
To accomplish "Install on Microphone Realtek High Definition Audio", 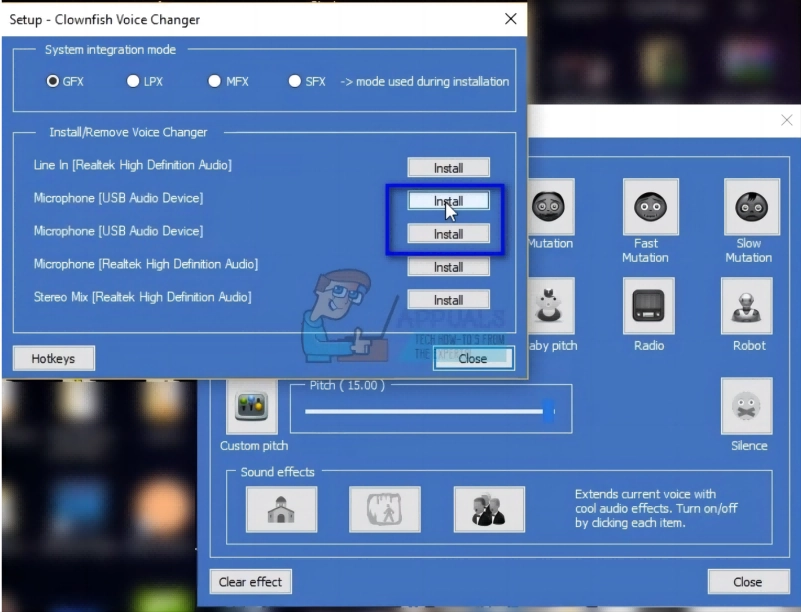I will pos(449,267).
